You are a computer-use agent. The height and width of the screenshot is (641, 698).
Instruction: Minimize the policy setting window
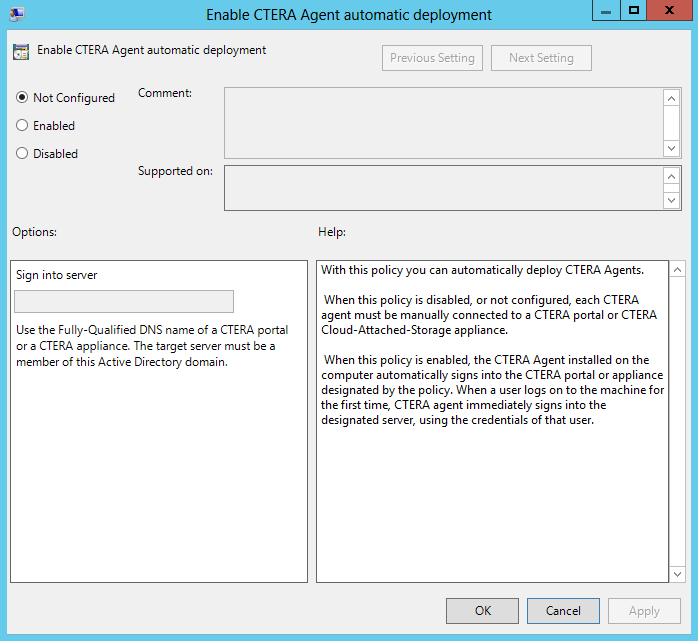coord(606,11)
